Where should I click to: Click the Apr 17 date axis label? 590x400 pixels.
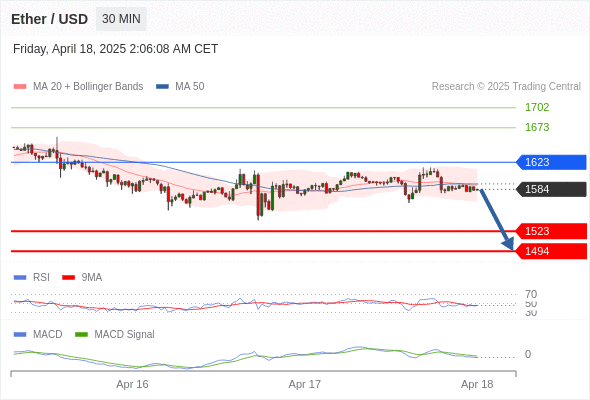304,384
